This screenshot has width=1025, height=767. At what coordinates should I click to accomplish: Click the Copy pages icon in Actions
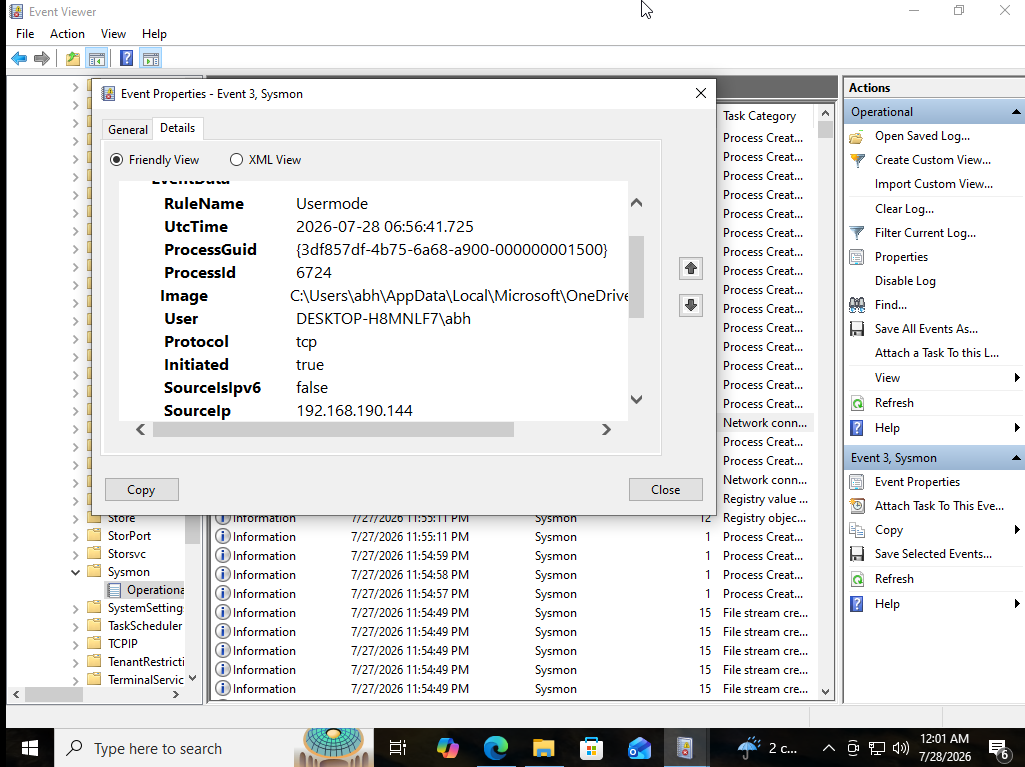click(856, 530)
